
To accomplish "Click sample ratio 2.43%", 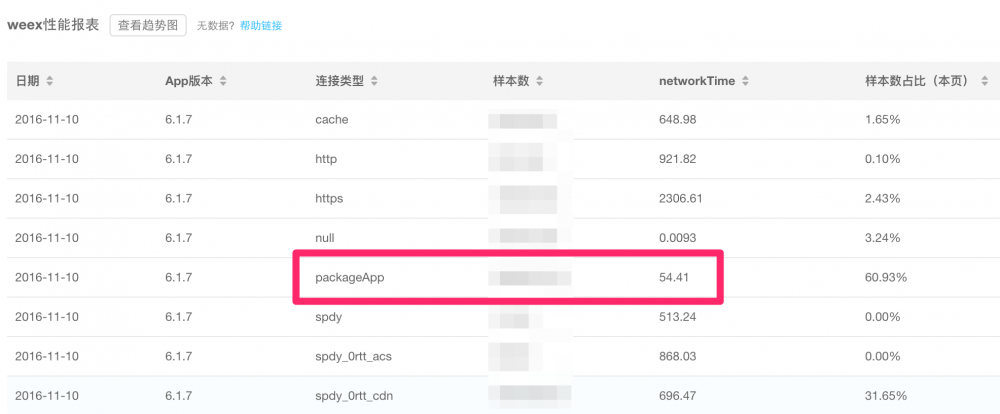I will [x=883, y=198].
